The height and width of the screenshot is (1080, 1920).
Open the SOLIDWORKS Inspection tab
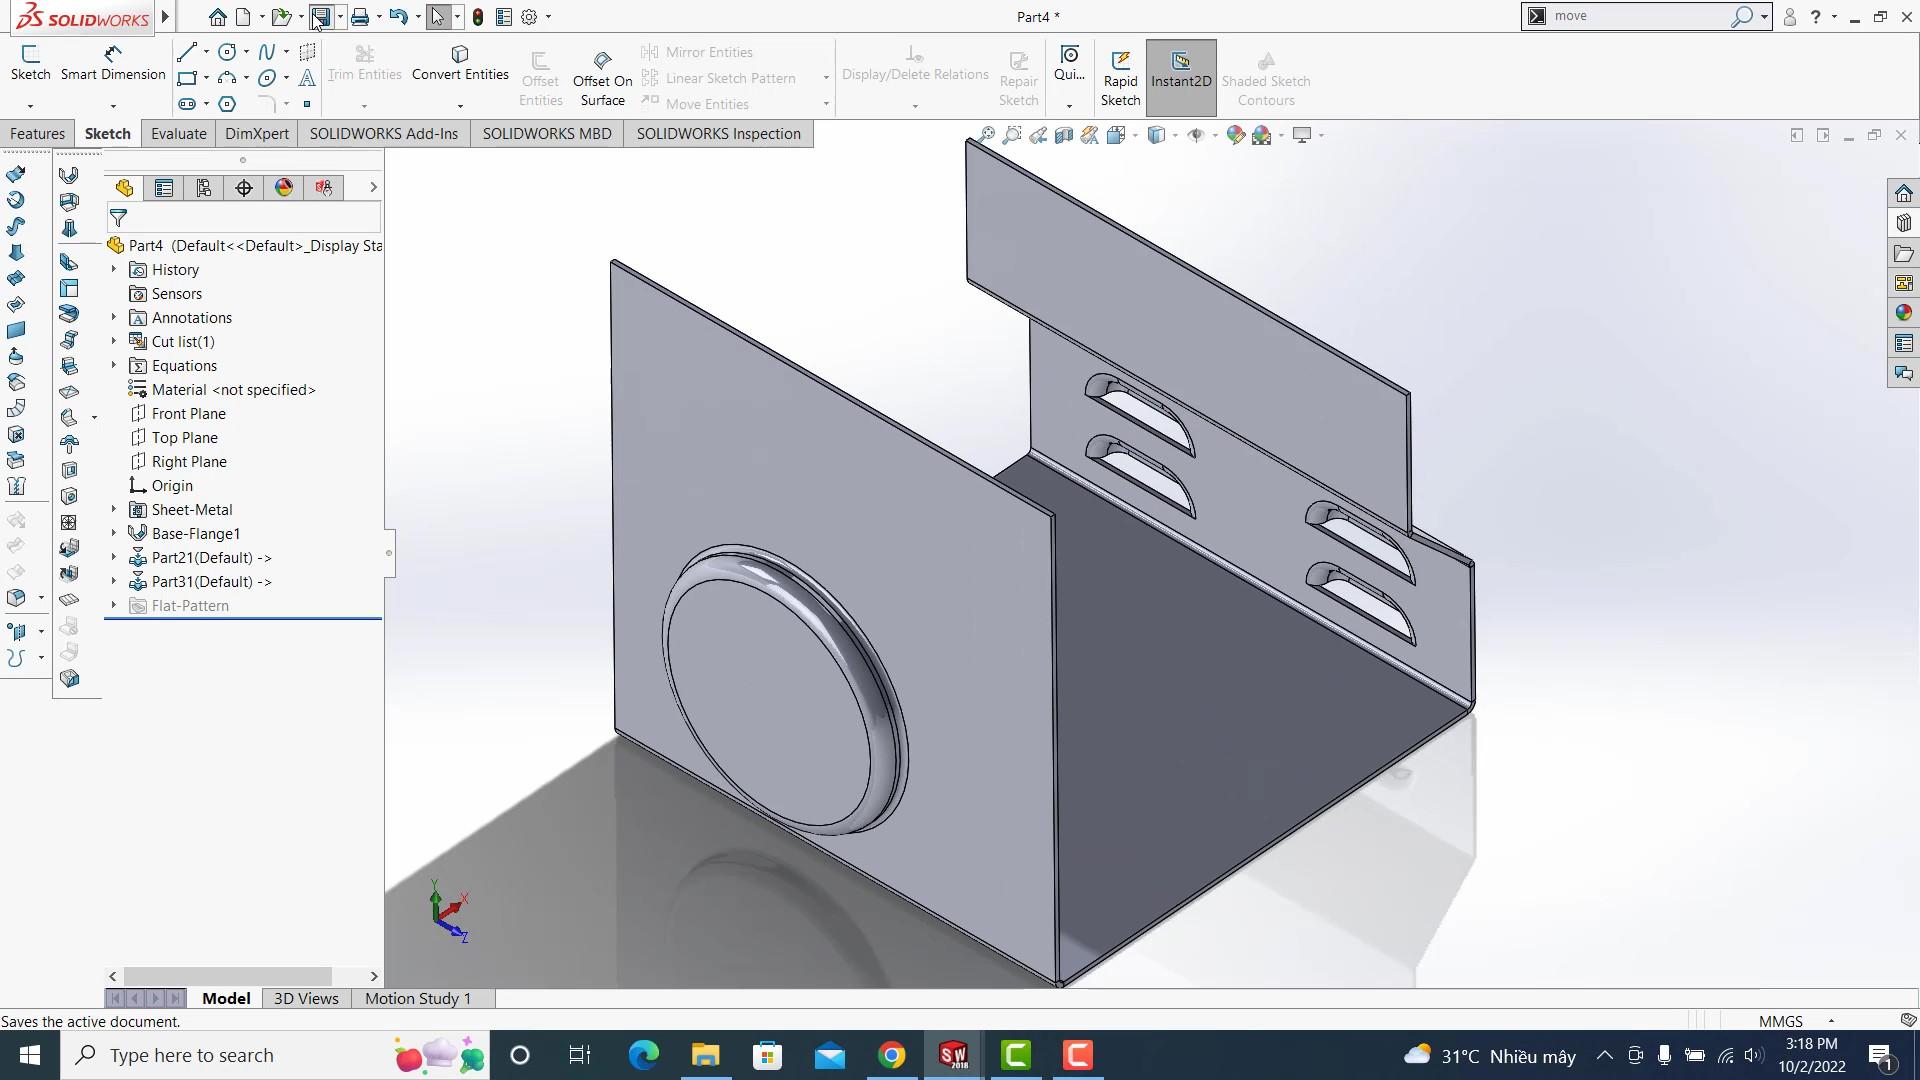click(718, 133)
